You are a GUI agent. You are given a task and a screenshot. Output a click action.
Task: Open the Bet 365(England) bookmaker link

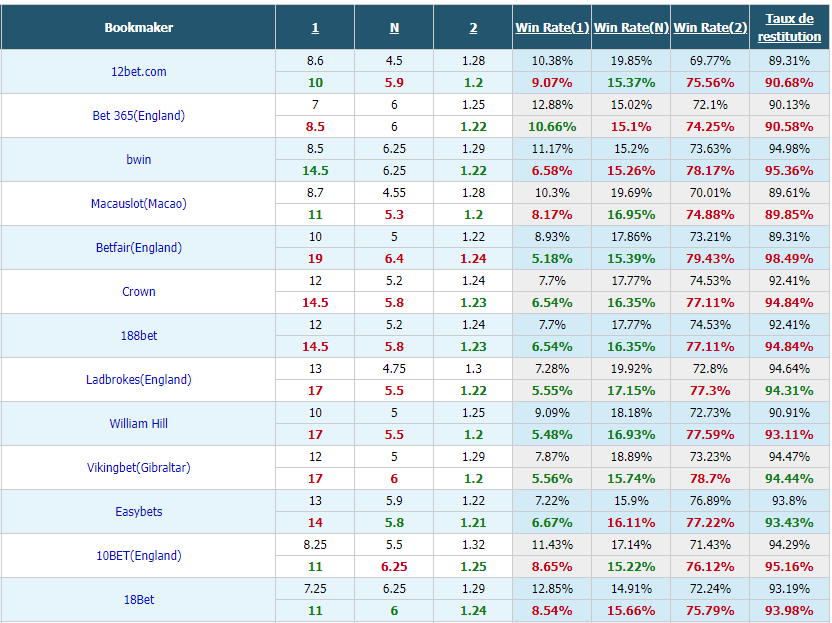pos(138,116)
